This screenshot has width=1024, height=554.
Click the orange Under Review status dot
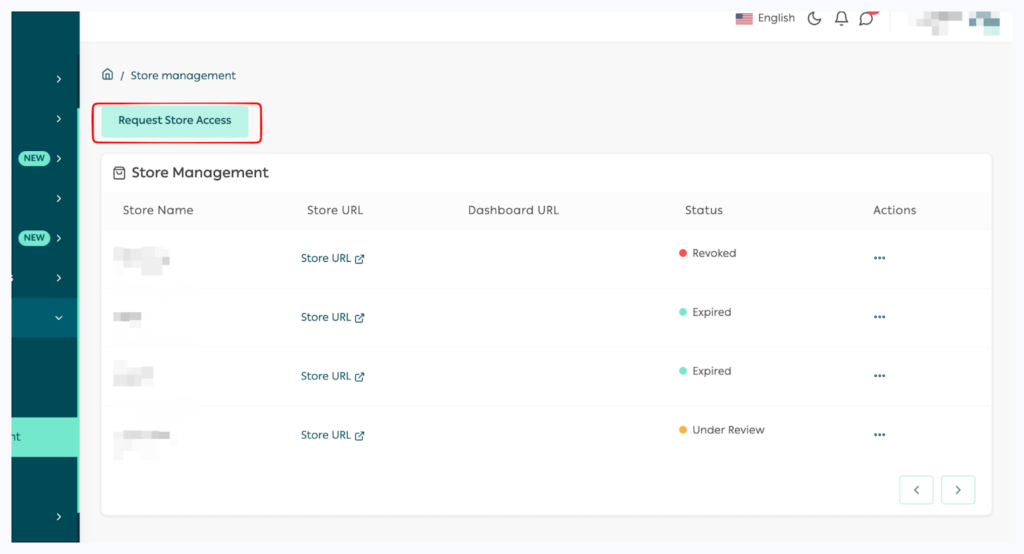[x=682, y=430]
